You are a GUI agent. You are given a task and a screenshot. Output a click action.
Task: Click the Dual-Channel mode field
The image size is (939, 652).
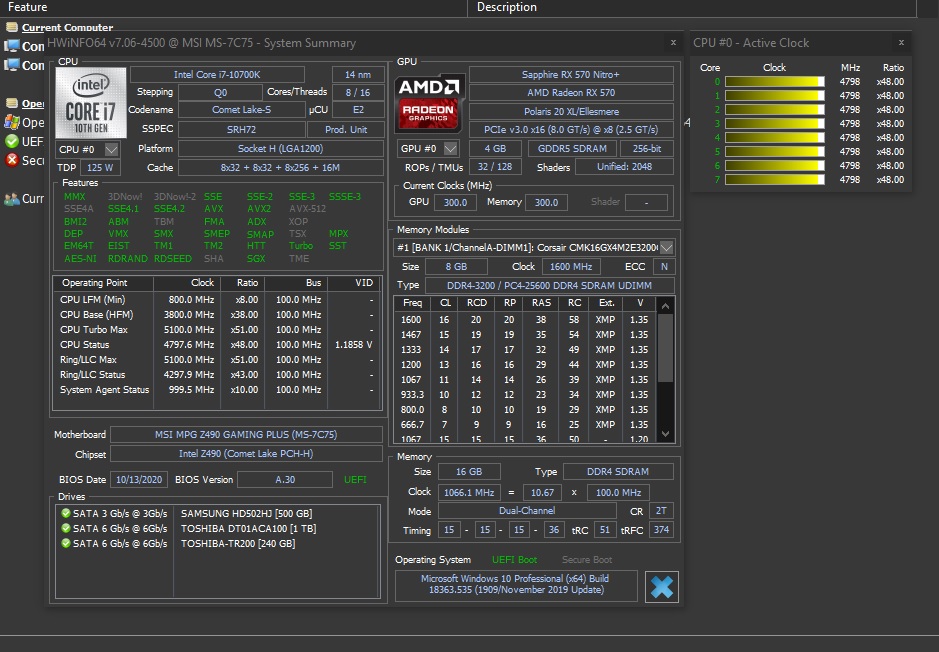(527, 511)
